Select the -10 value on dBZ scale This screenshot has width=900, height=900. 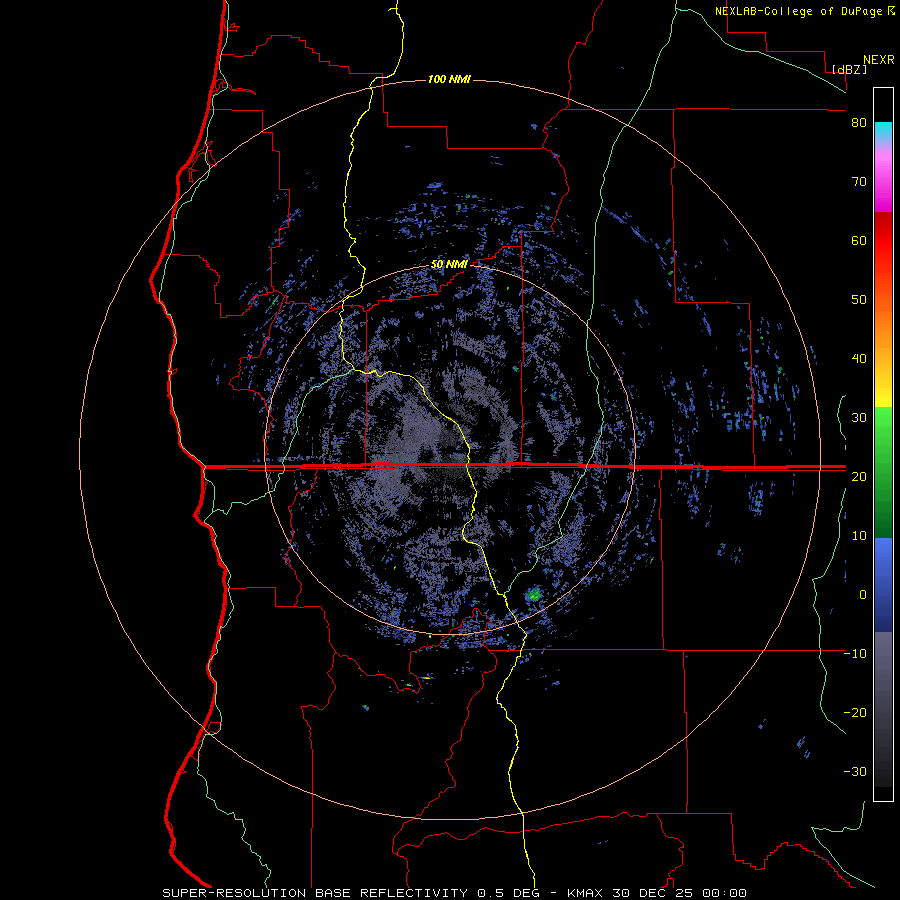click(855, 653)
